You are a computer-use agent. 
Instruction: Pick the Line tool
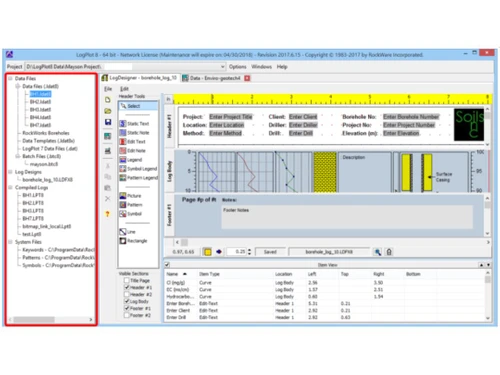click(128, 232)
